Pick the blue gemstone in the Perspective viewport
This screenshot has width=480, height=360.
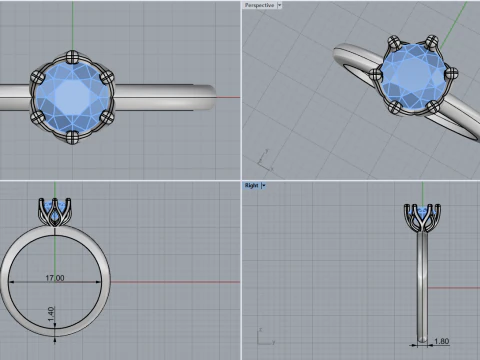pyautogui.click(x=414, y=77)
